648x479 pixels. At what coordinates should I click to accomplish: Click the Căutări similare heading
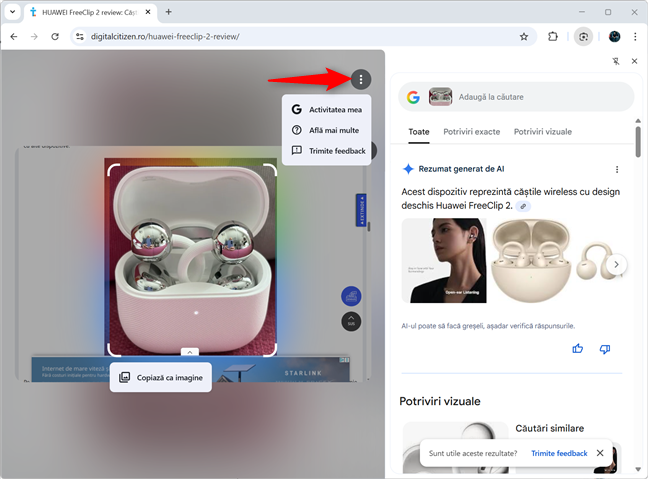click(x=549, y=428)
